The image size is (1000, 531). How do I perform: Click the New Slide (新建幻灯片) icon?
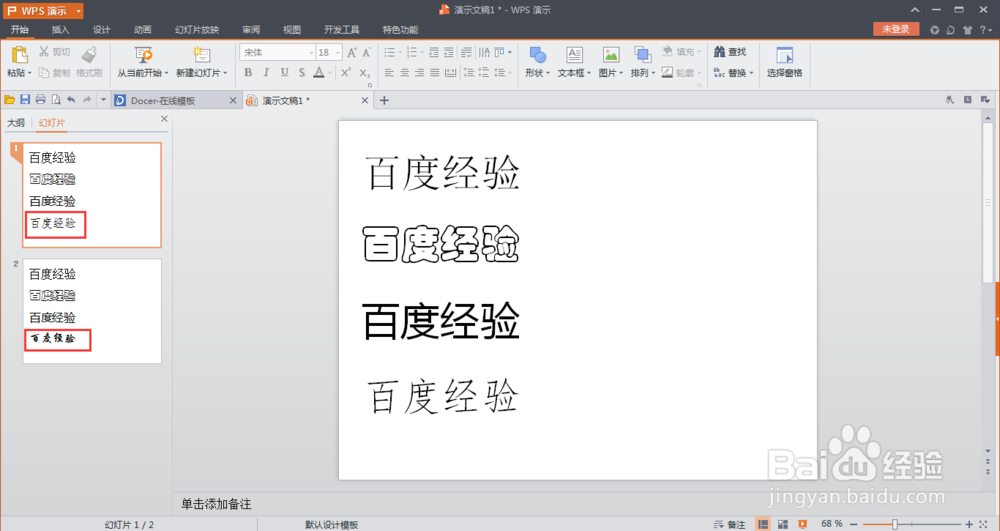(202, 55)
